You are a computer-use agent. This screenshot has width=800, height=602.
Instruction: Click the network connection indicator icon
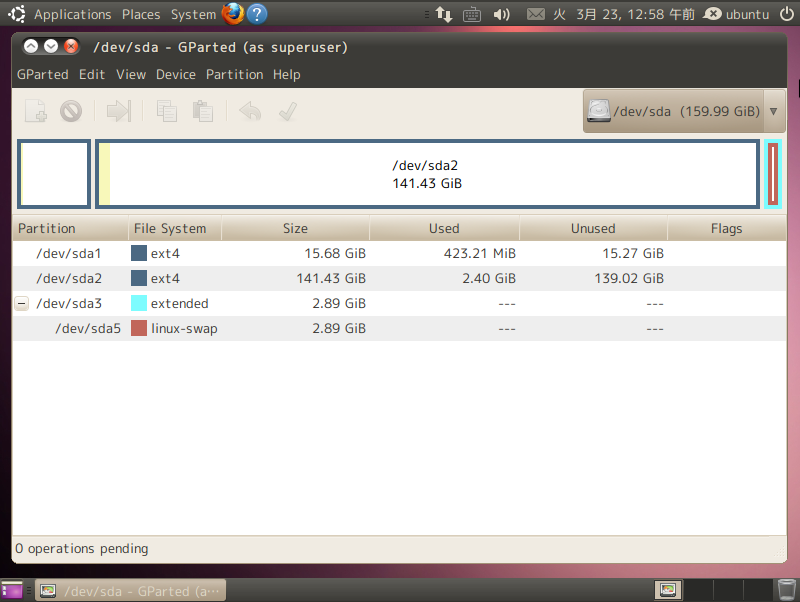(x=443, y=14)
